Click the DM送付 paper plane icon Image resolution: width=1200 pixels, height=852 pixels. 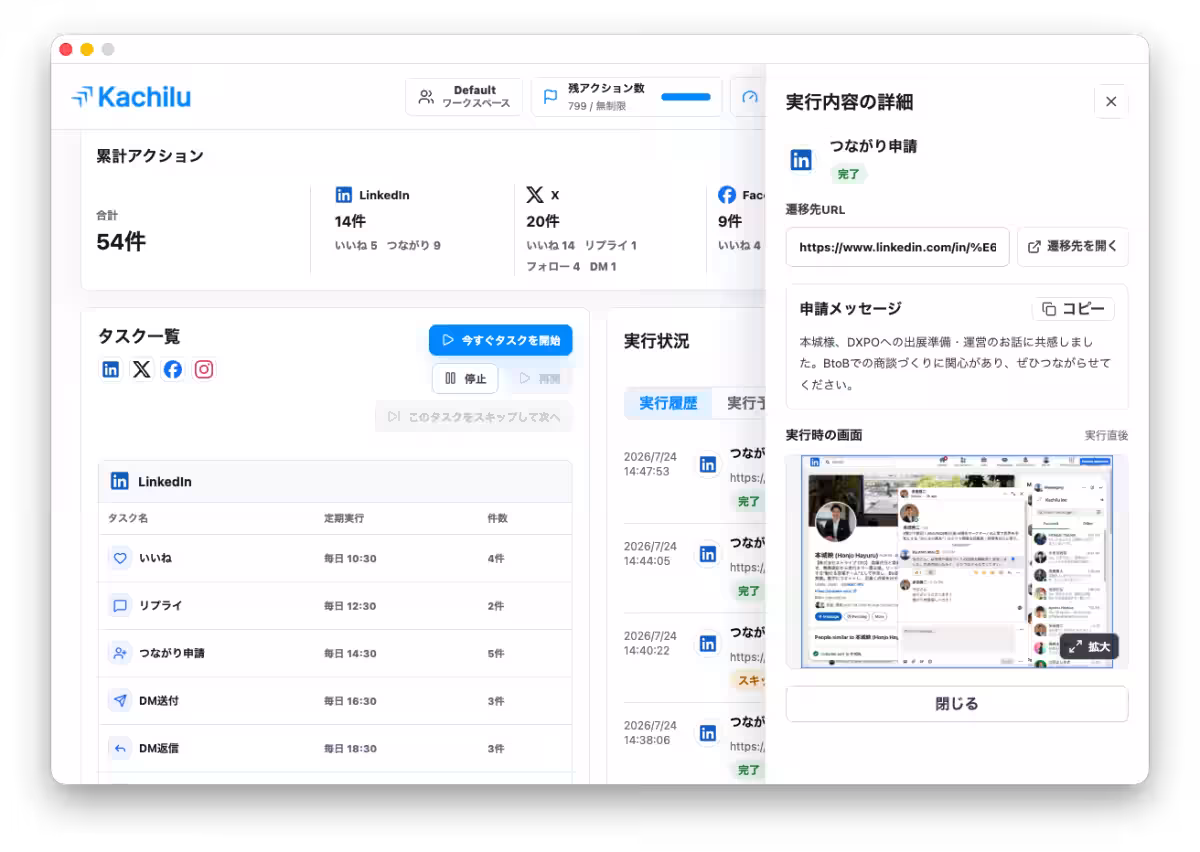(120, 701)
